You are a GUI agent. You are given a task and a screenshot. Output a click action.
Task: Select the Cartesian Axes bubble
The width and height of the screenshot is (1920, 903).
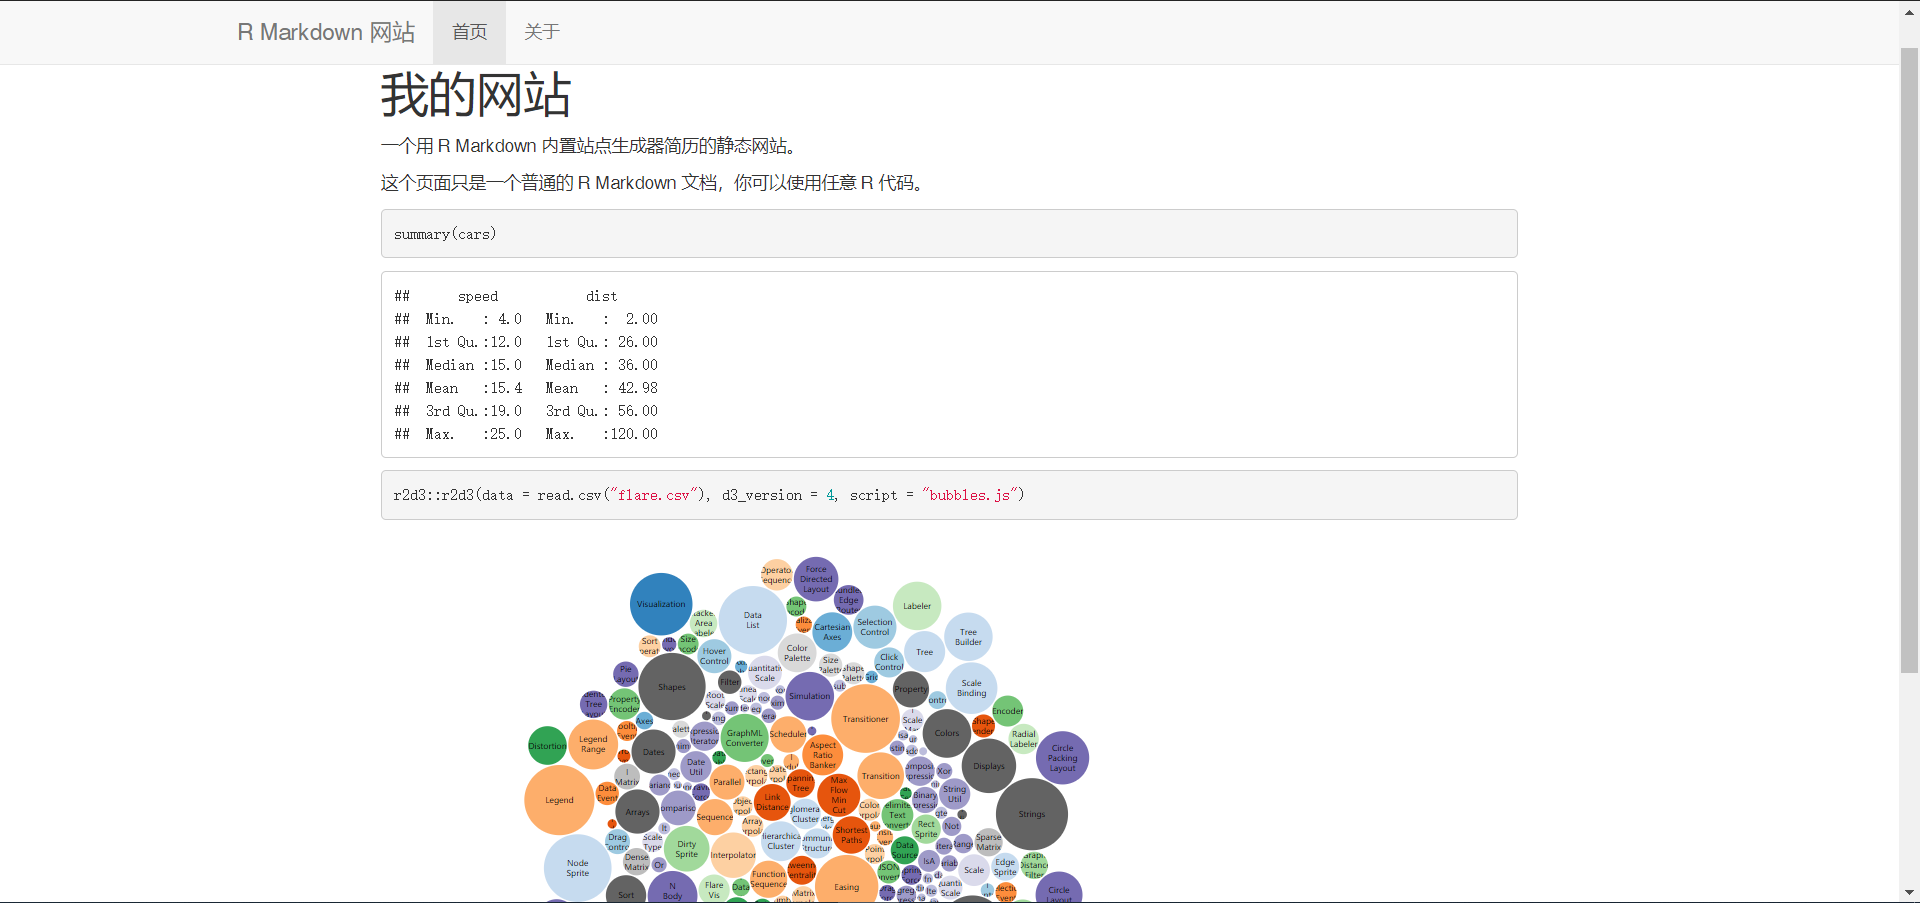coord(832,632)
